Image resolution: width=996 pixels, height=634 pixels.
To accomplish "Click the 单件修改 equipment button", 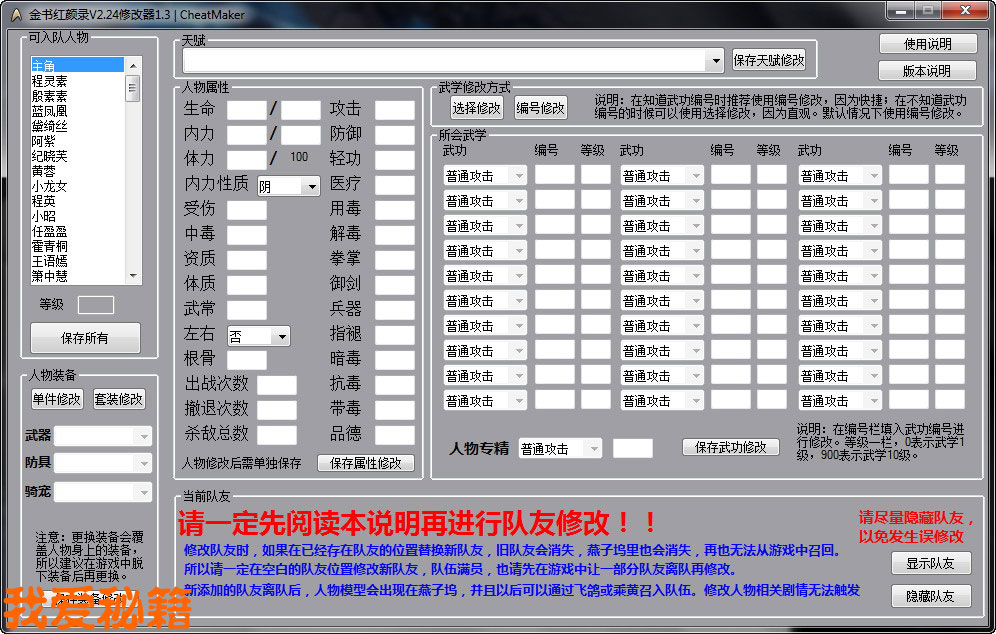I will tap(57, 399).
